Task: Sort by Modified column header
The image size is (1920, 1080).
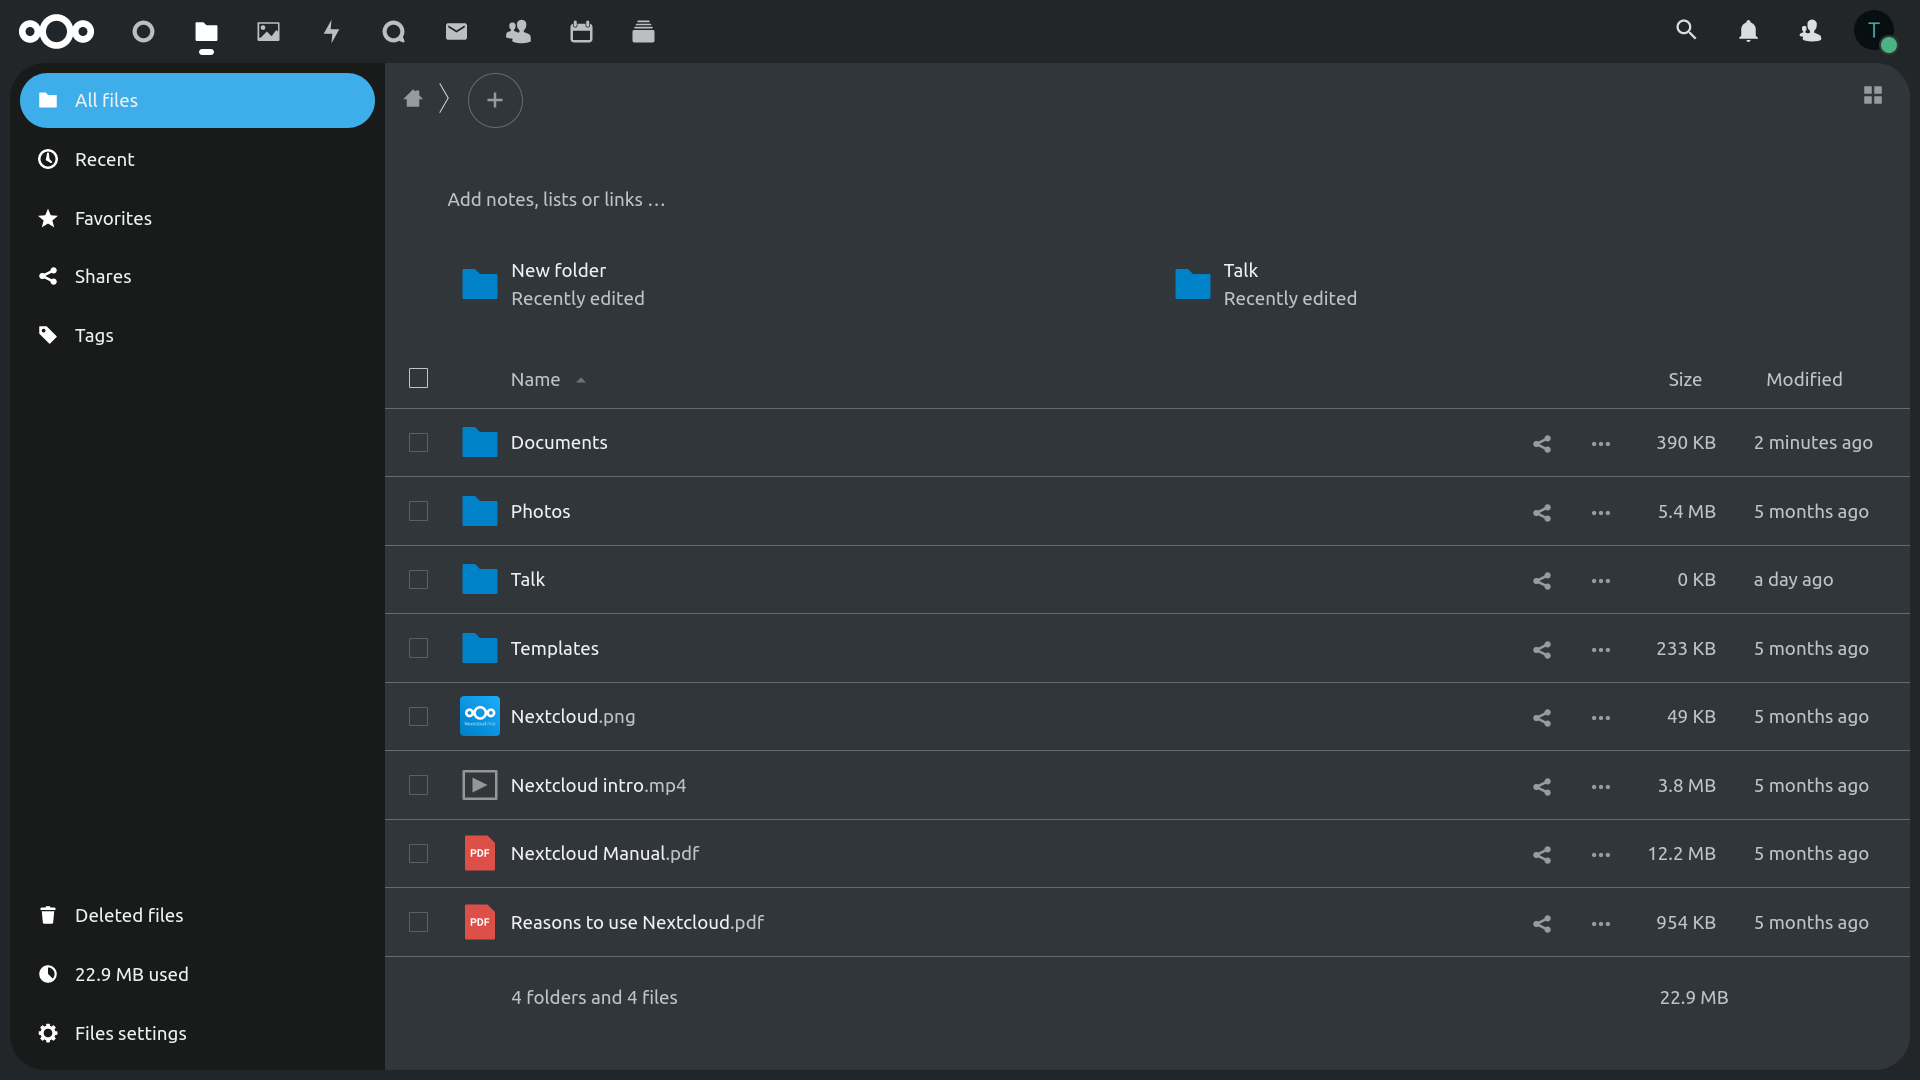Action: 1803,379
